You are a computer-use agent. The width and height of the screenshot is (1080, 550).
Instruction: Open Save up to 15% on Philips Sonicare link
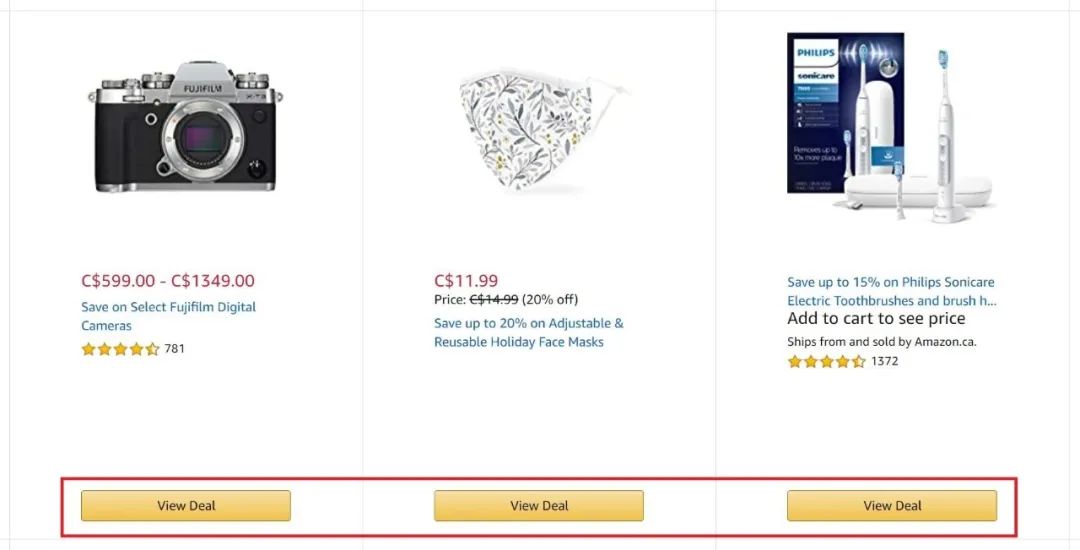point(892,291)
